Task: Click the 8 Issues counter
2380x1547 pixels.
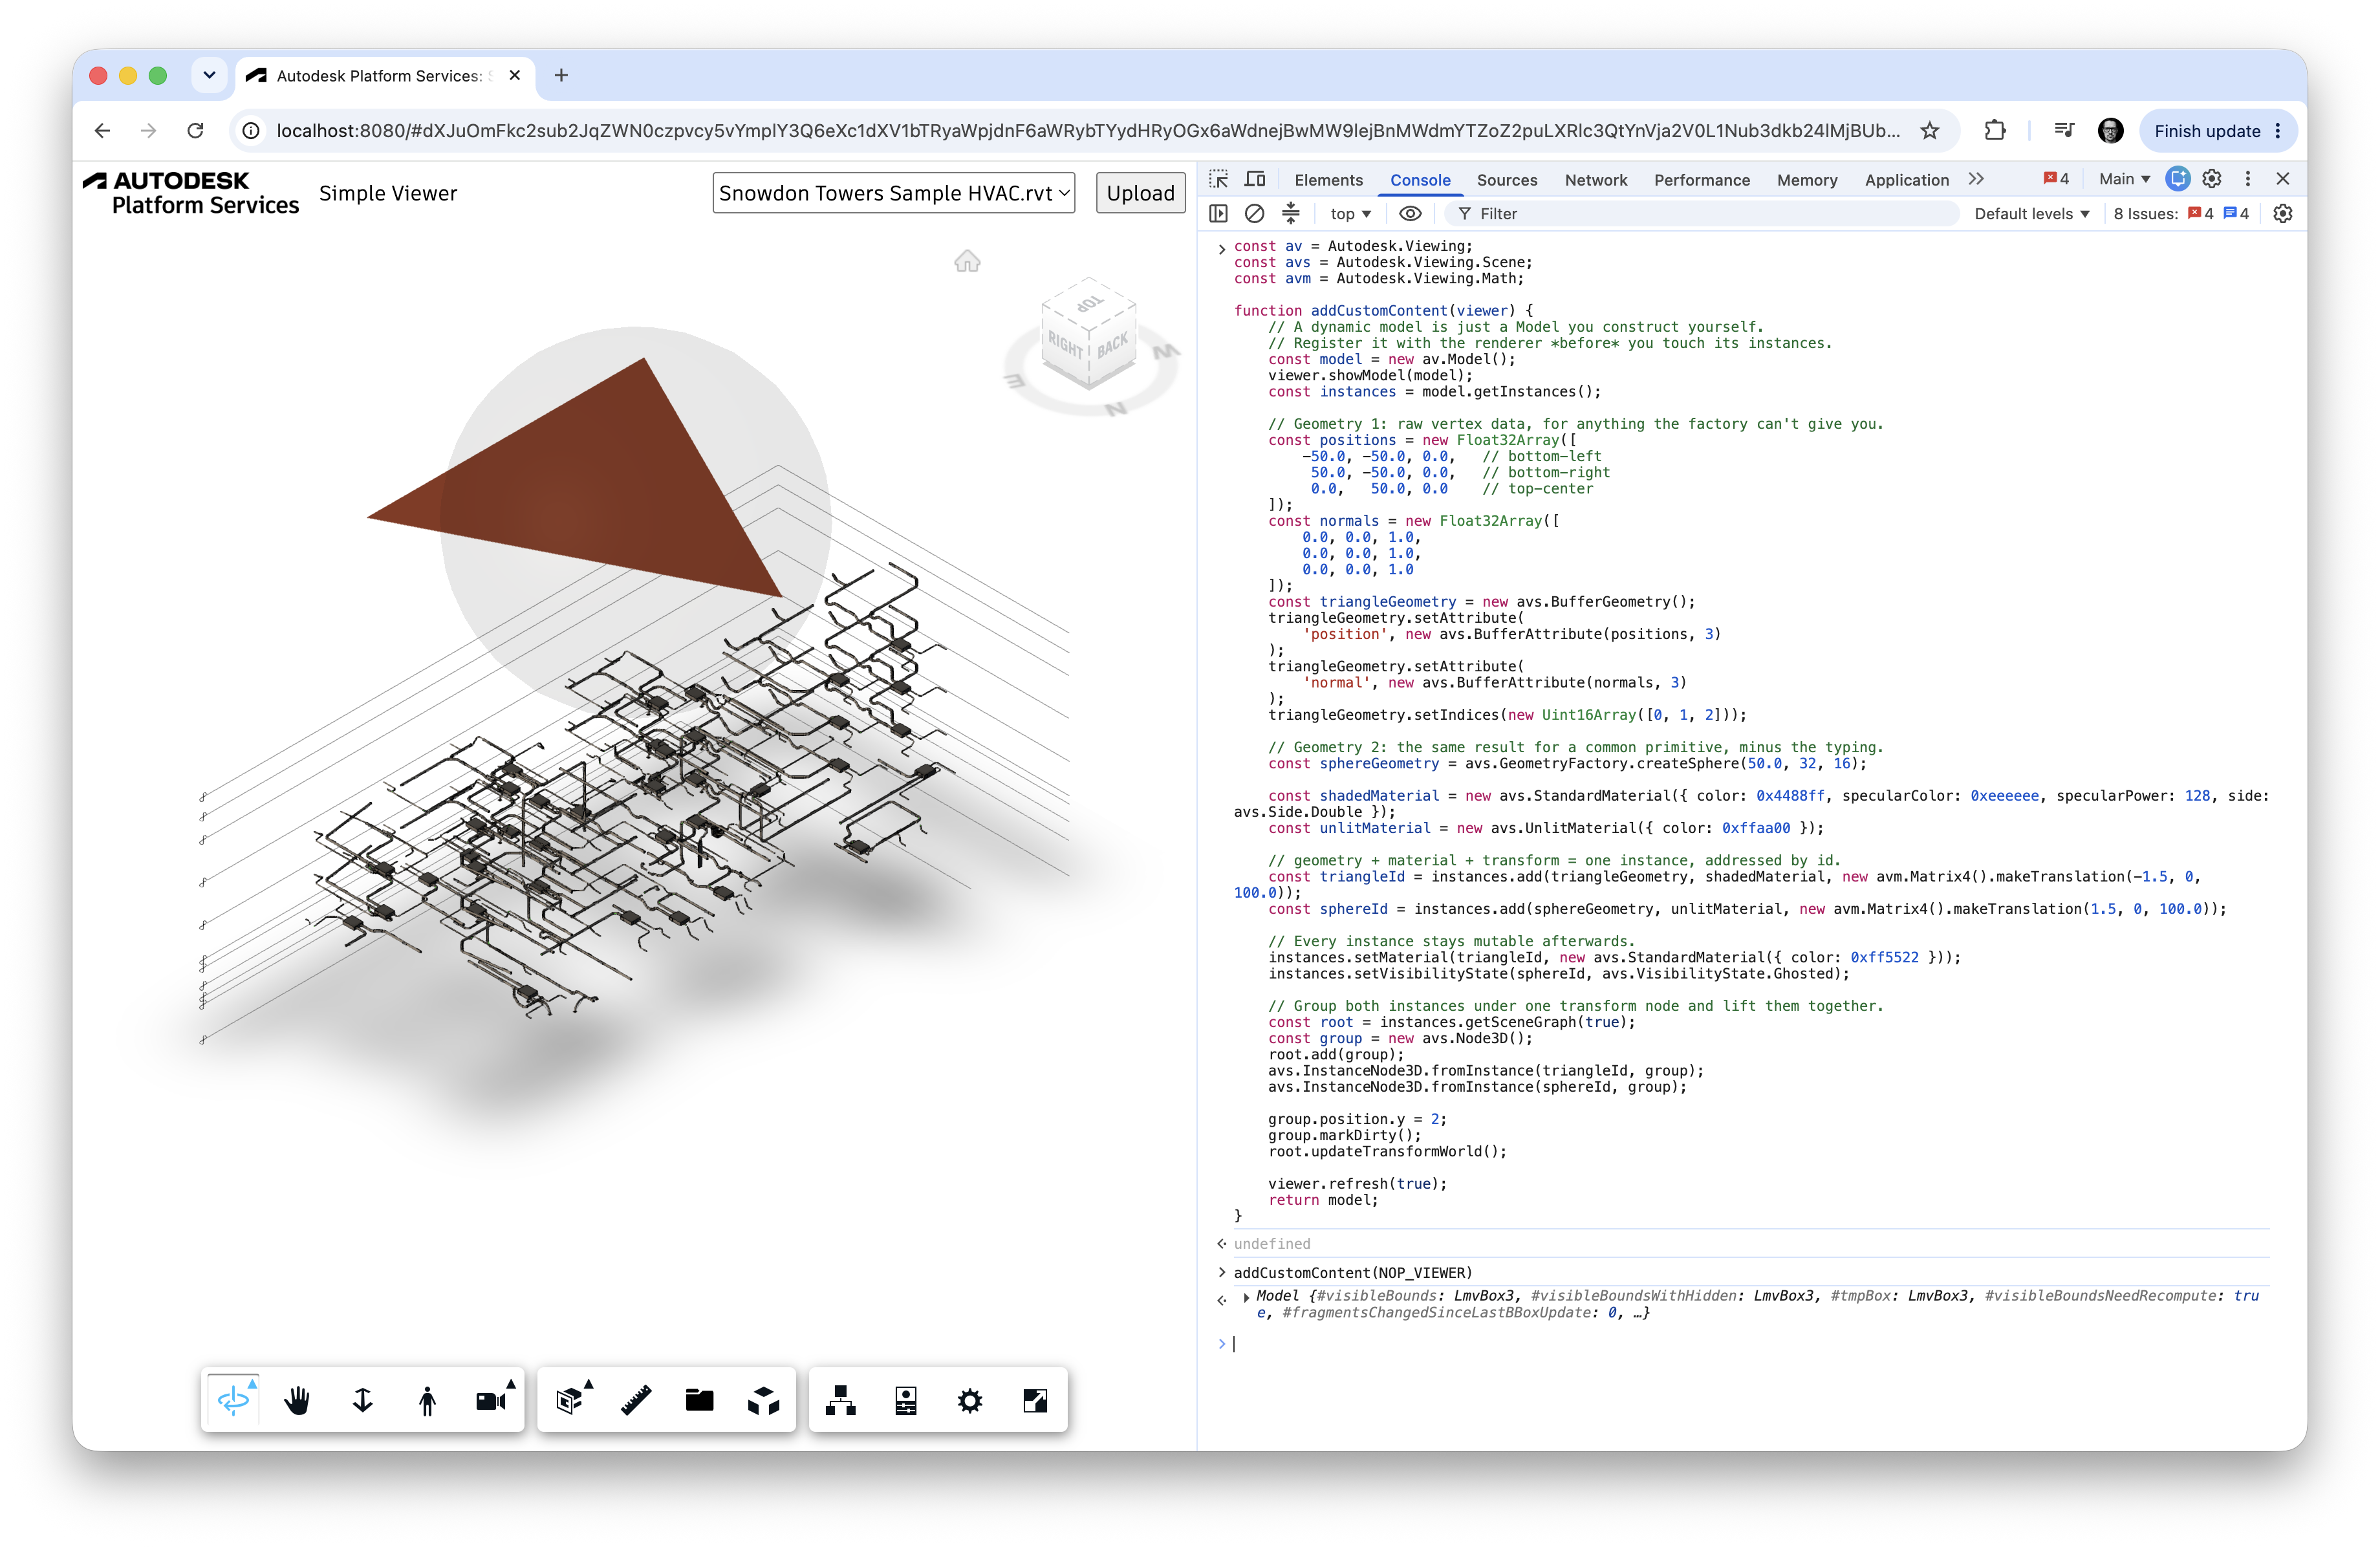Action: (2180, 213)
